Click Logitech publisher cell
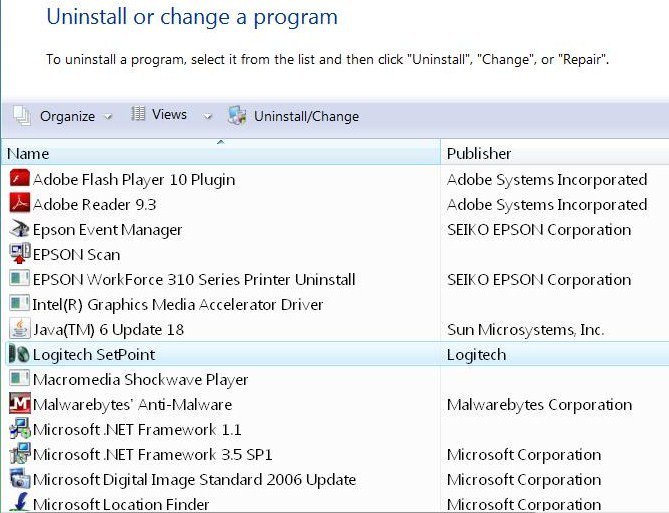Screen dimensions: 669x513 tap(476, 355)
